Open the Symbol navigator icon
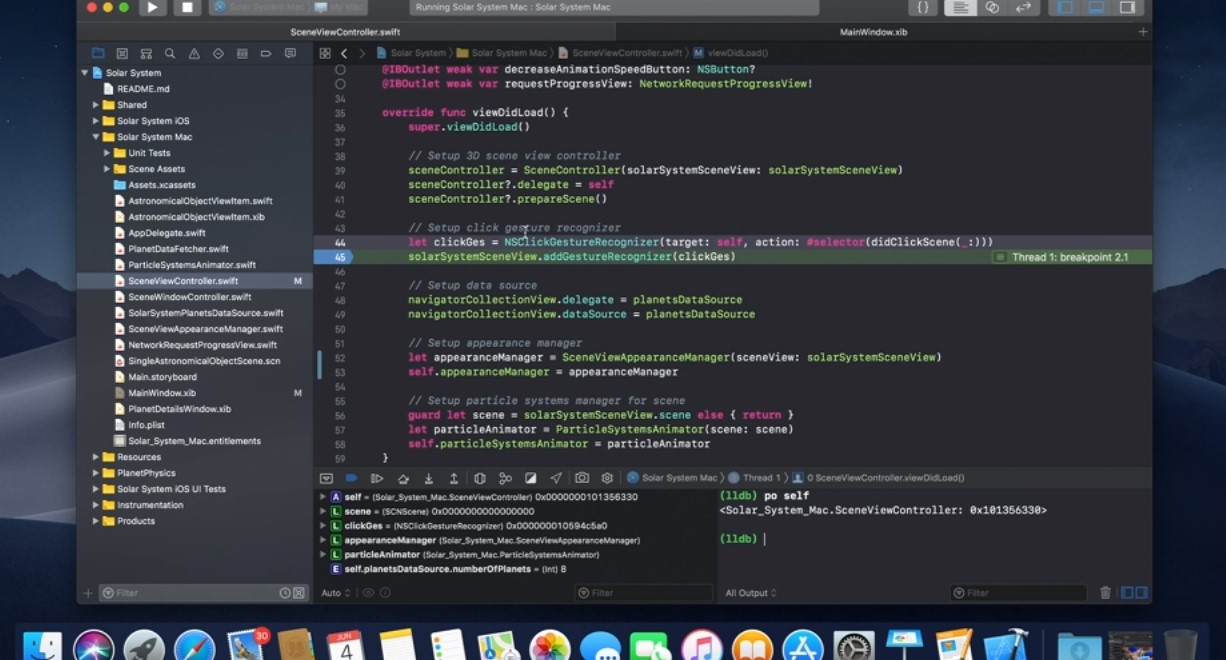1226x660 pixels. (146, 53)
